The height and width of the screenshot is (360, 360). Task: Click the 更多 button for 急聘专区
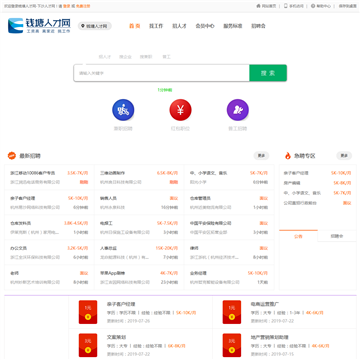[x=344, y=156]
